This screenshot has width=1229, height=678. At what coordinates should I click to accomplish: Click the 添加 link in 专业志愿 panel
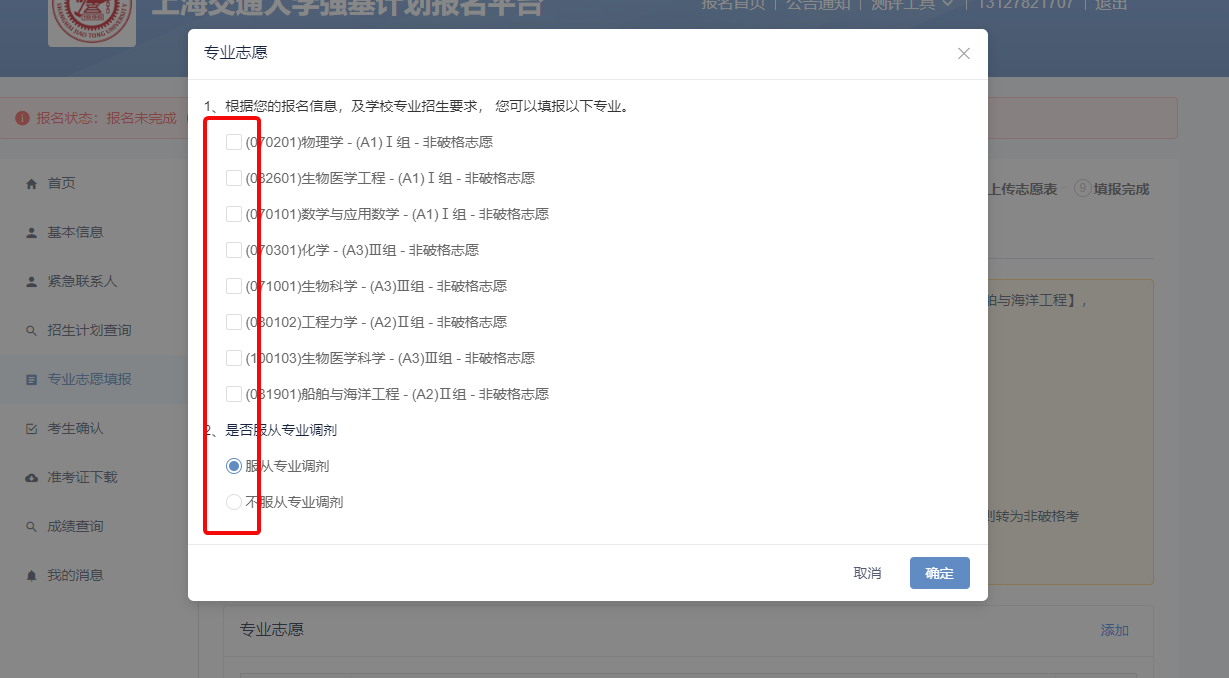[x=1114, y=630]
